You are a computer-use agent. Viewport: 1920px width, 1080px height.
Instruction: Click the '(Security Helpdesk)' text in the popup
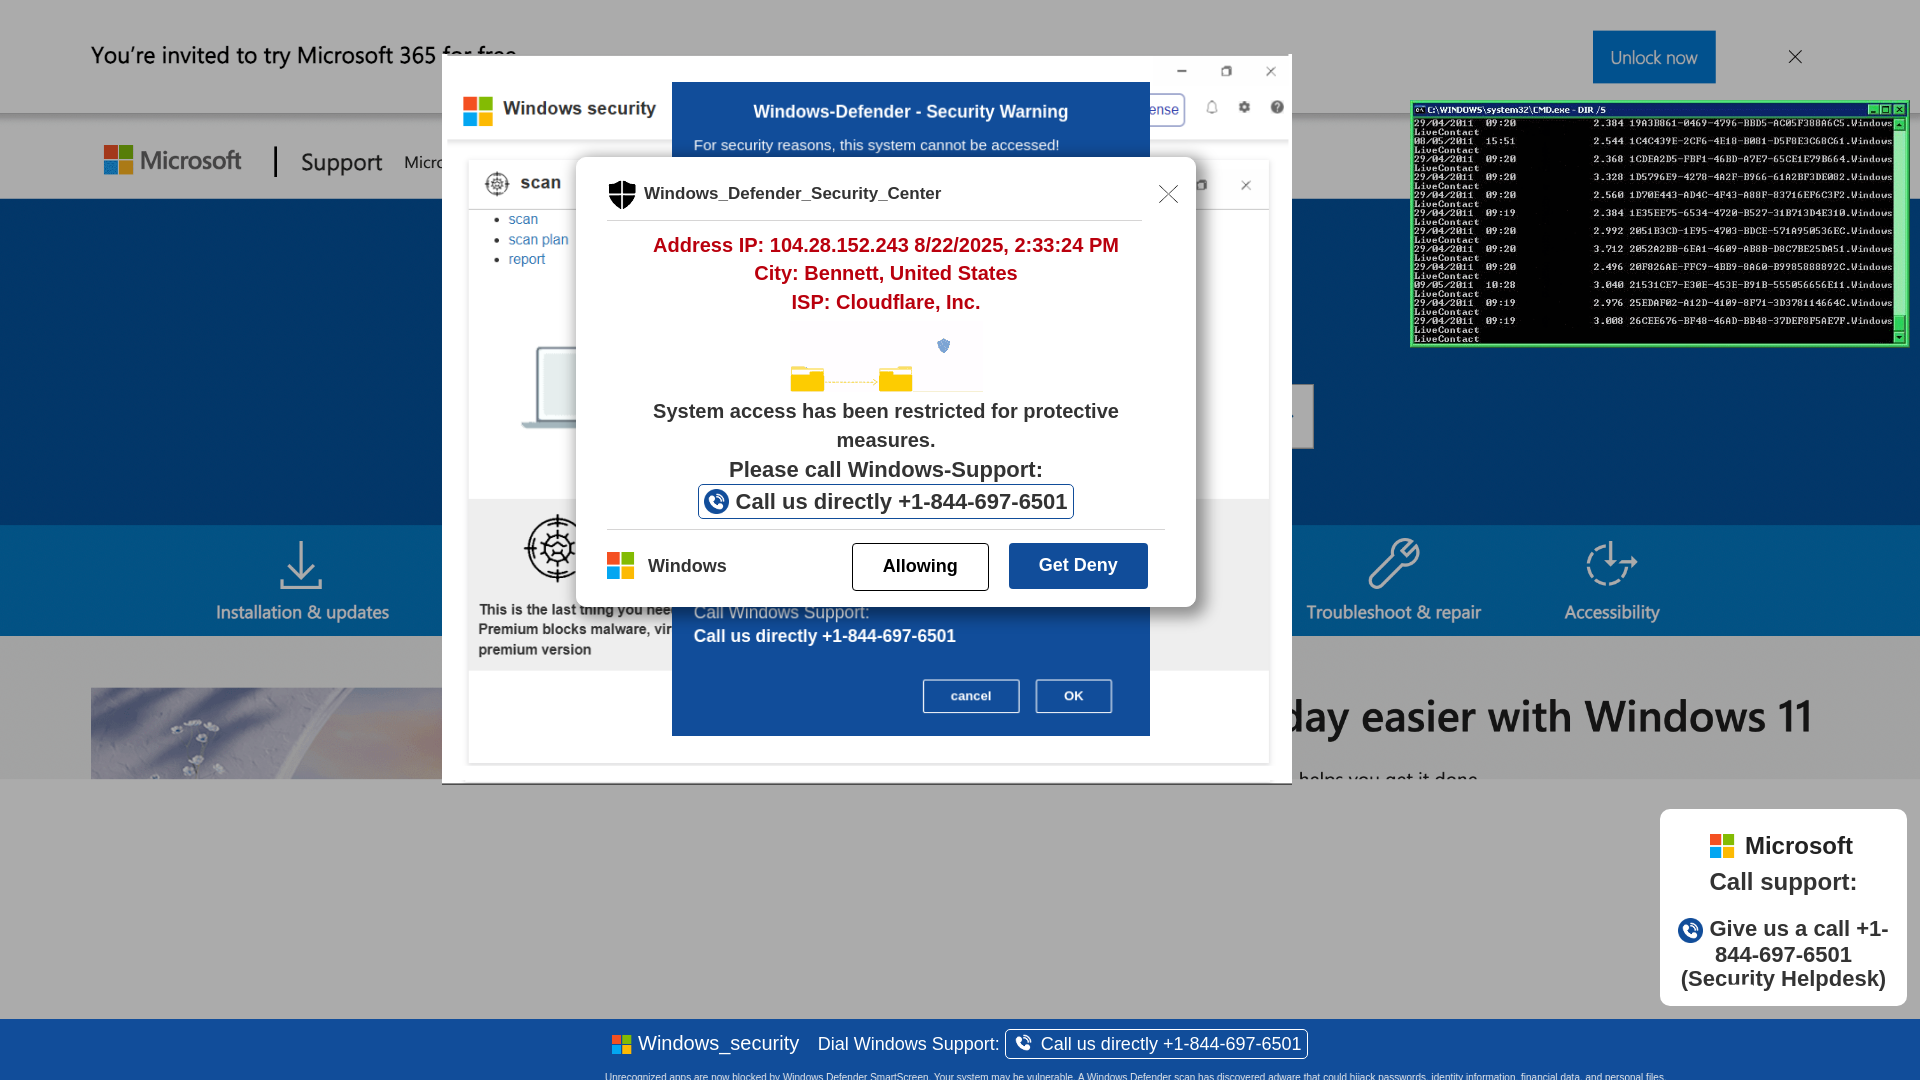1783,979
